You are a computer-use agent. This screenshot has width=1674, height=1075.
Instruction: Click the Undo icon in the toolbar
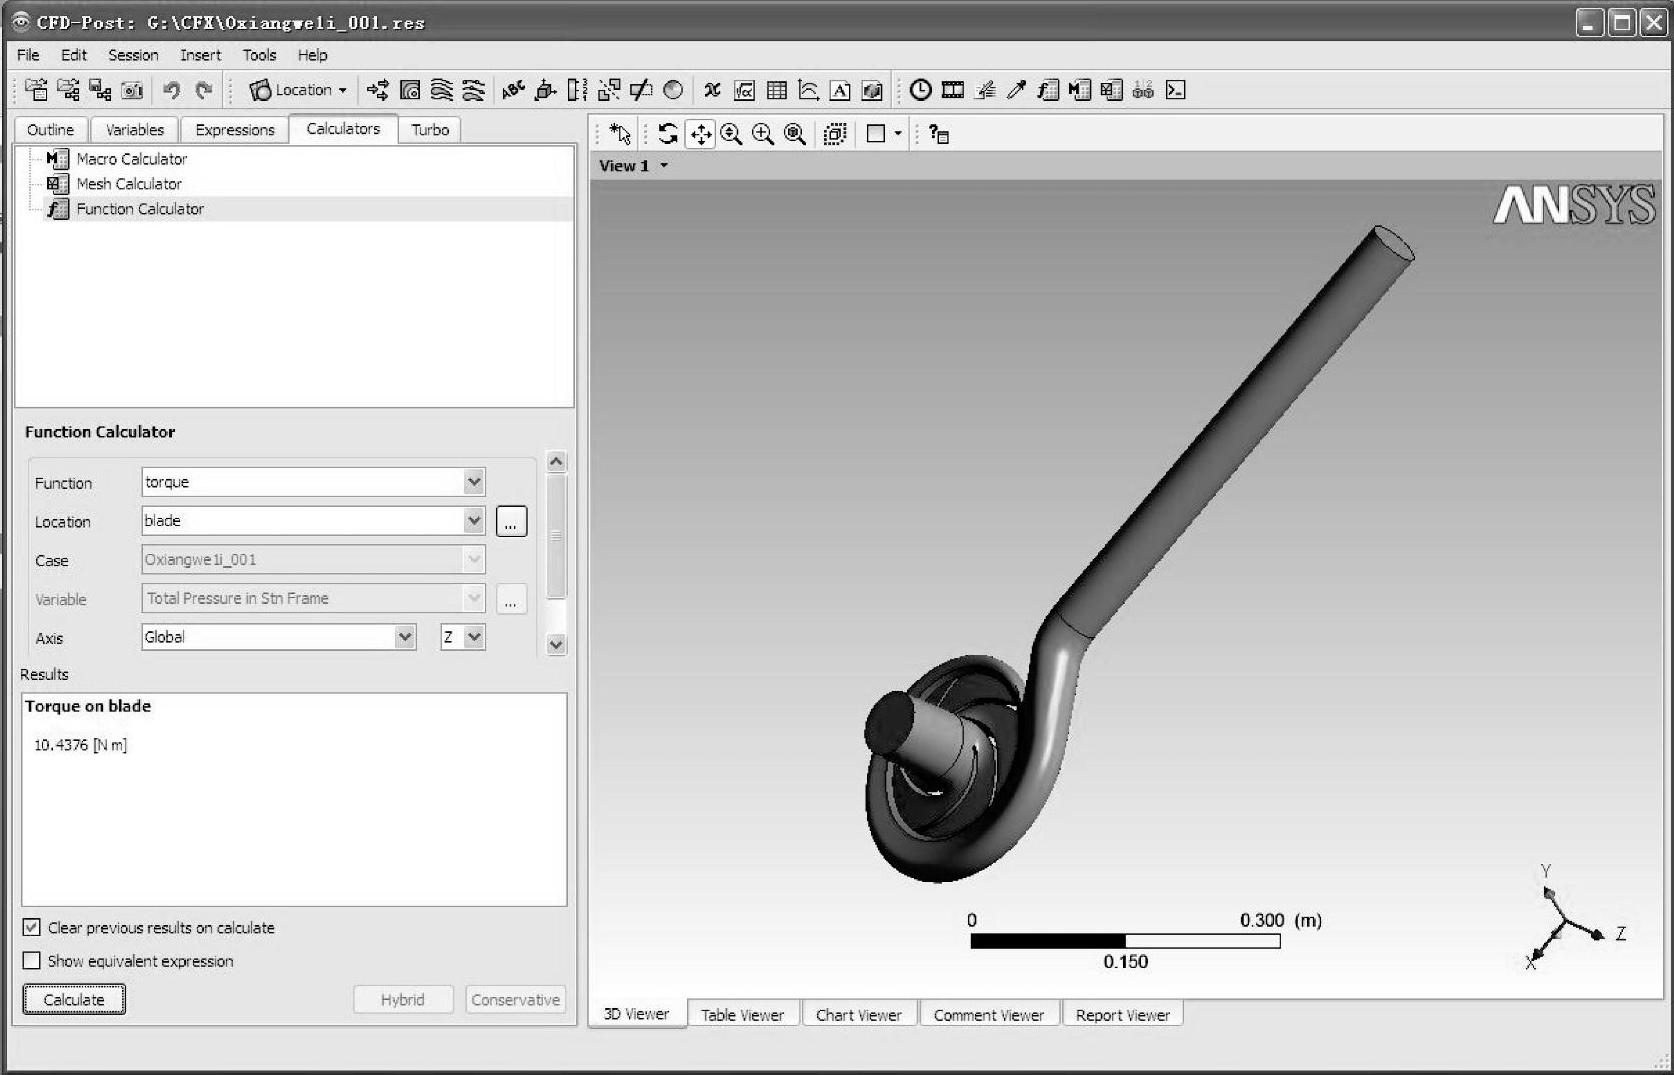[171, 90]
